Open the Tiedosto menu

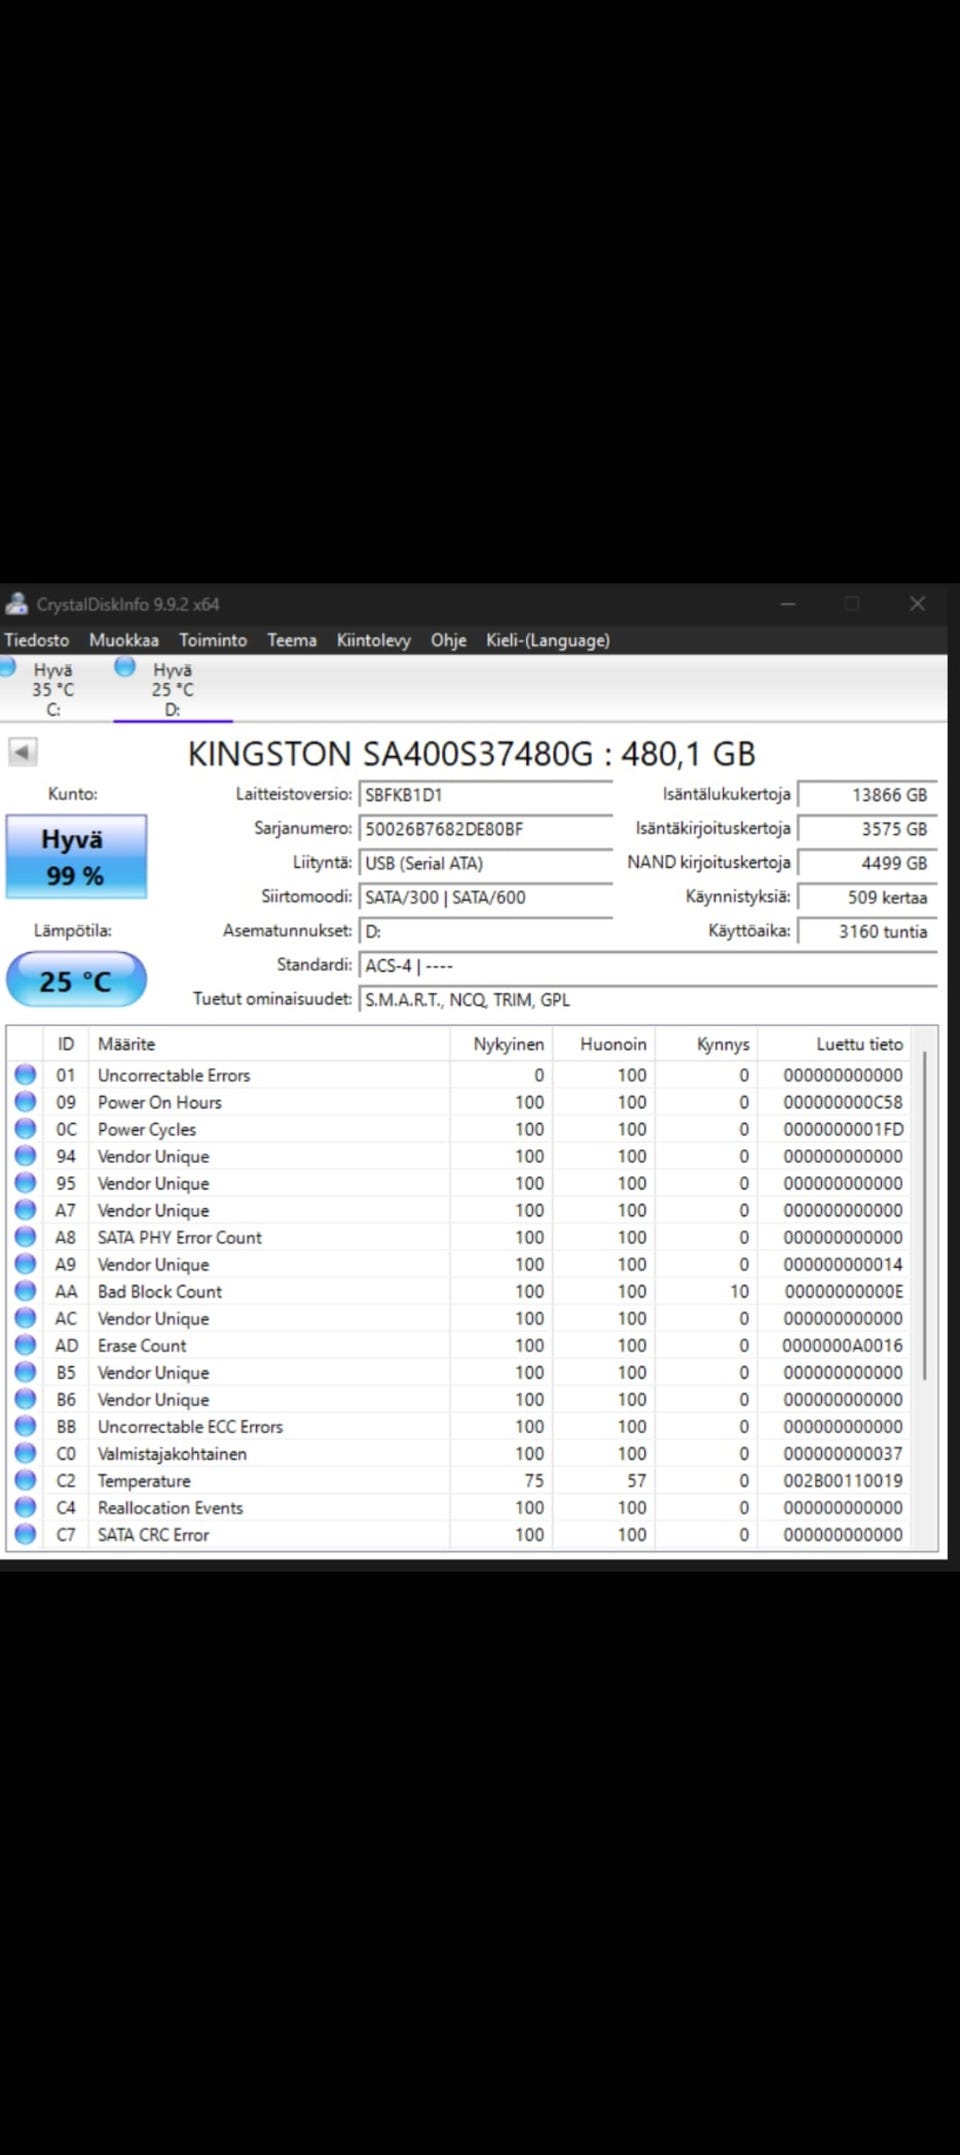click(37, 640)
